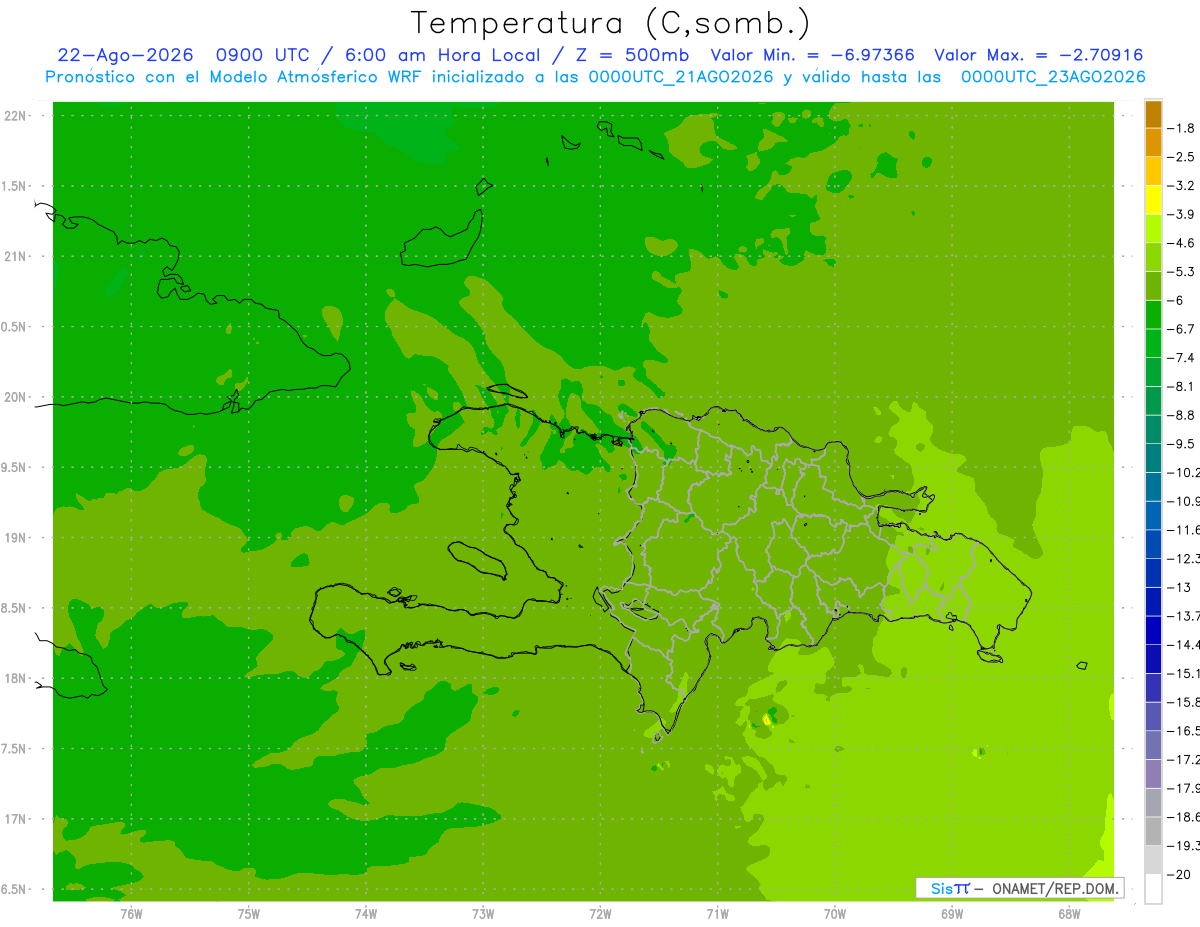Viewport: 1200px width, 927px height.
Task: Click the '-8.8' colorbar value
Action: (x=1181, y=415)
